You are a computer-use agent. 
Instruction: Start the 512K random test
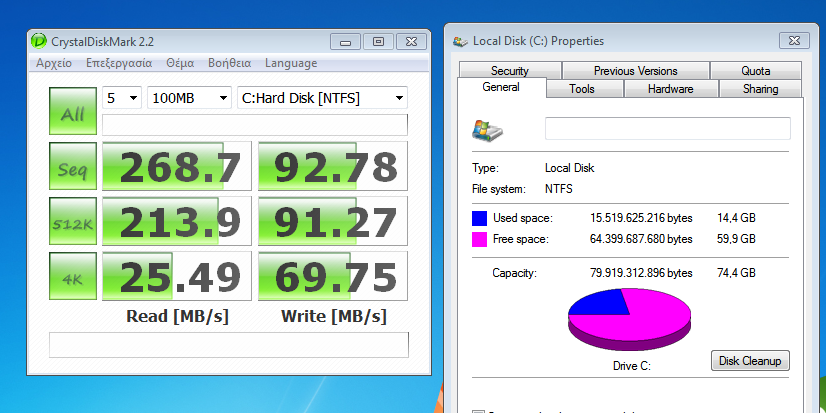click(x=73, y=221)
